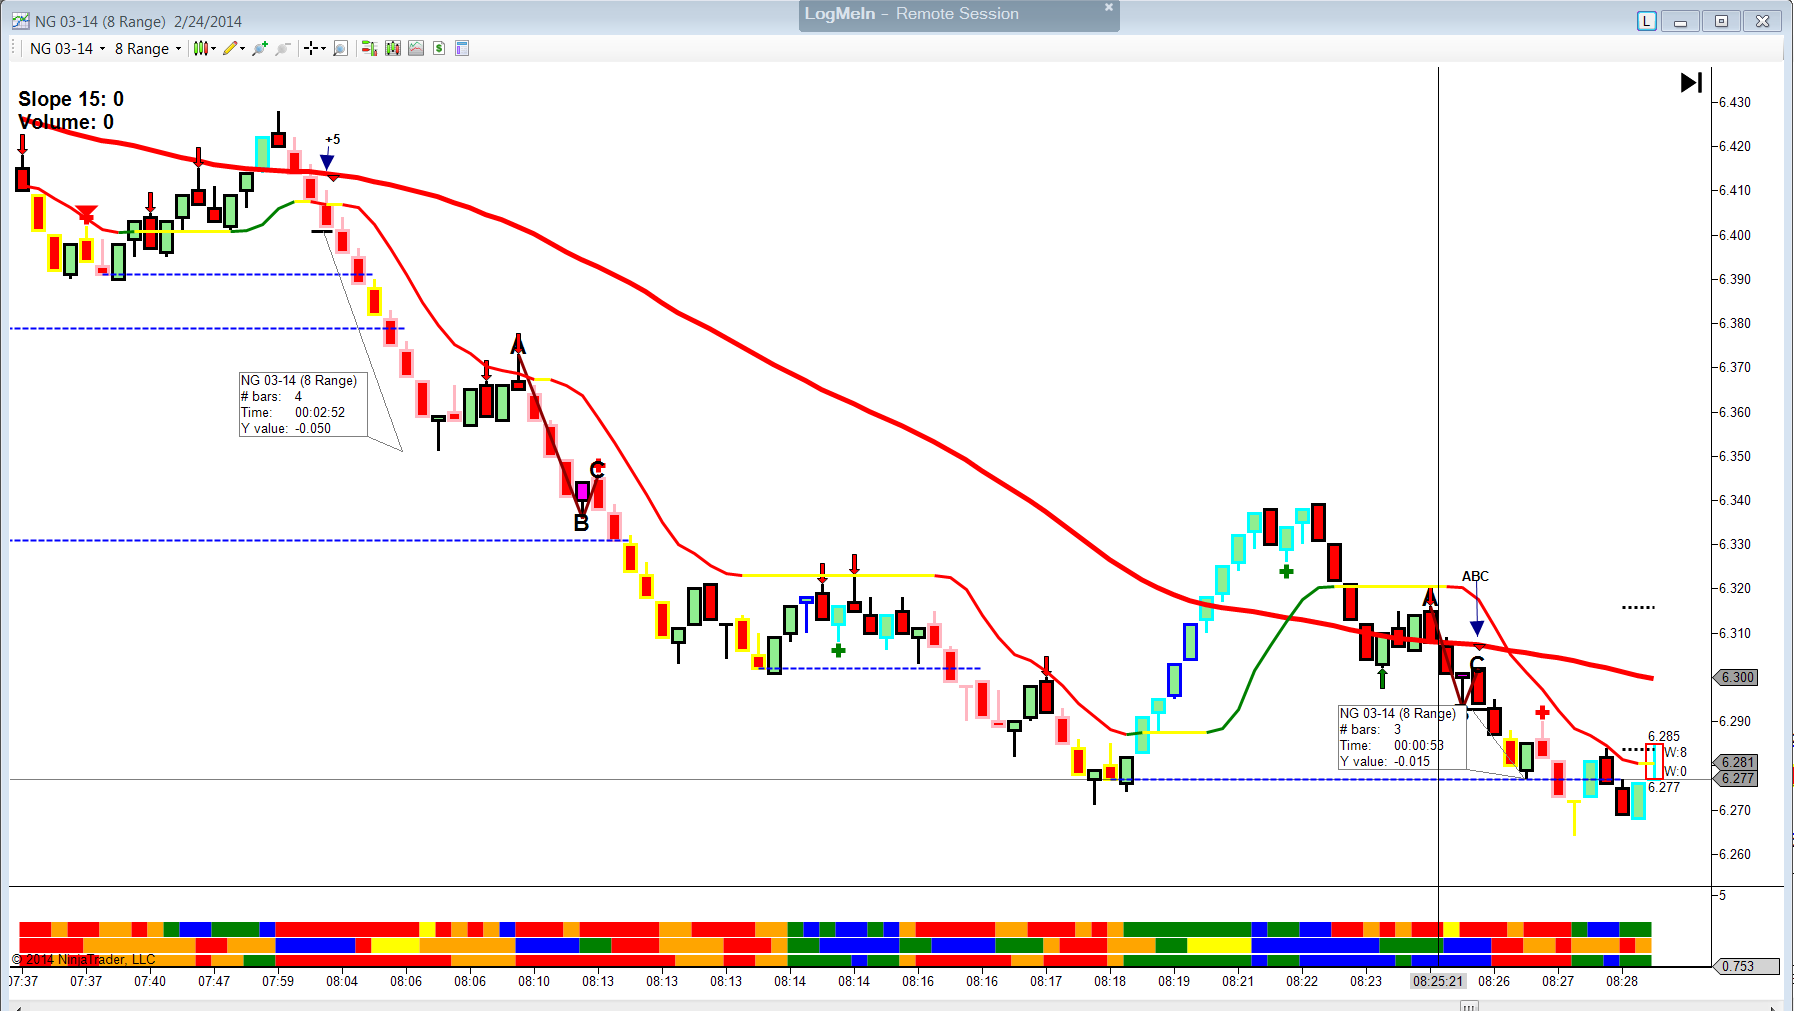Viewport: 1794px width, 1011px height.
Task: Click the highlighted 08:25:21 time label
Action: tap(1438, 981)
